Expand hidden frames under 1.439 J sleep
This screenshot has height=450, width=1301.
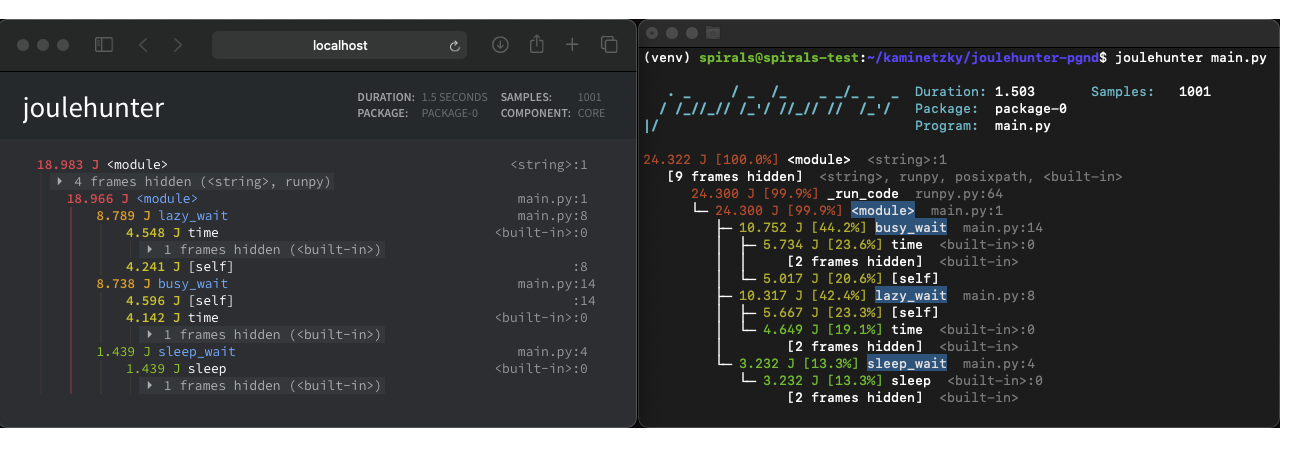[261, 386]
